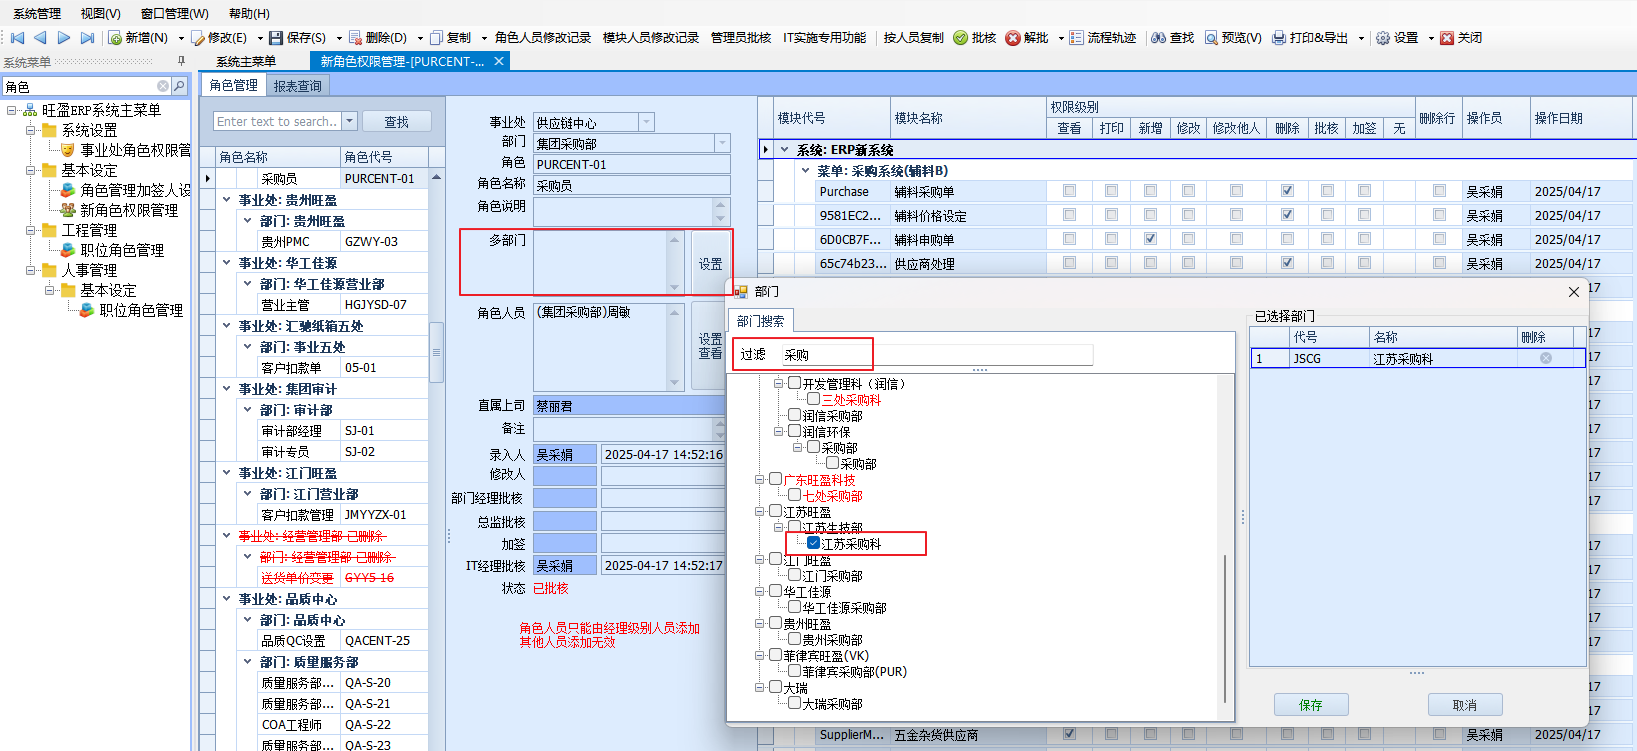
Task: Pin the 系统菜单 panel
Action: coord(181,61)
